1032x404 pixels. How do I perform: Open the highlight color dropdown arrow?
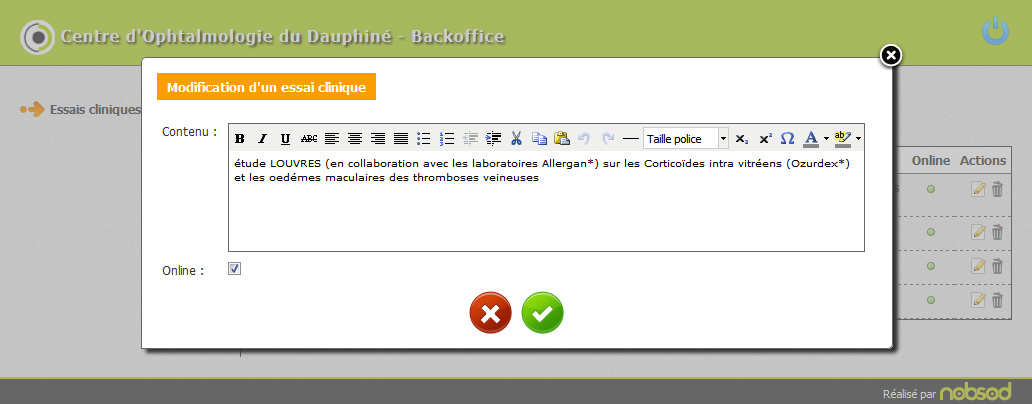click(x=858, y=139)
